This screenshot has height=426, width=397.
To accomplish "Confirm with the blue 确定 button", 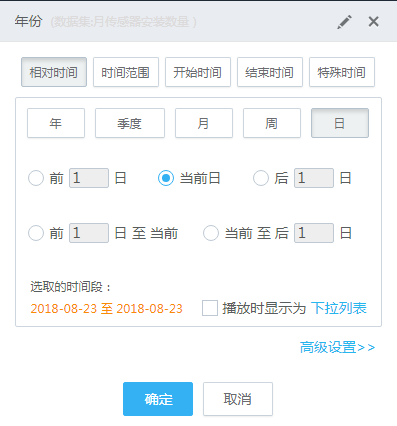I will (158, 399).
